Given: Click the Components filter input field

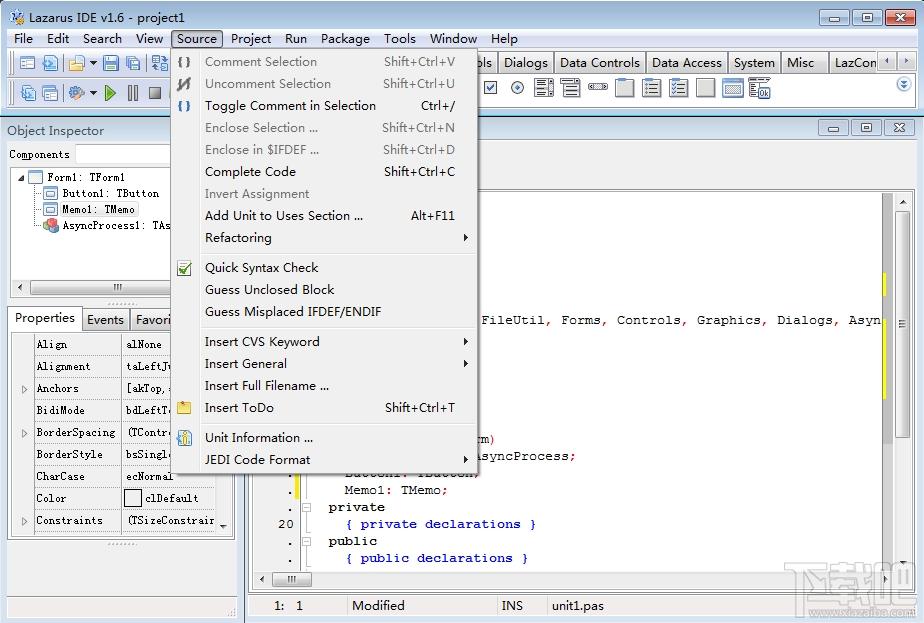Looking at the screenshot, I should coord(124,154).
